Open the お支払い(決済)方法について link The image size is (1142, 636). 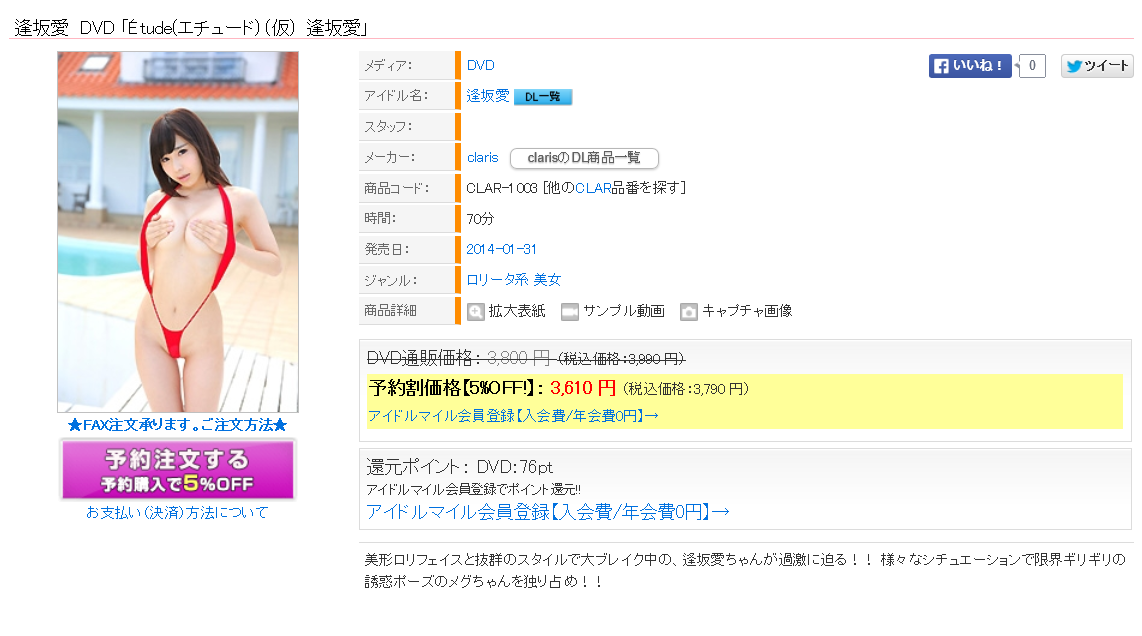177,513
